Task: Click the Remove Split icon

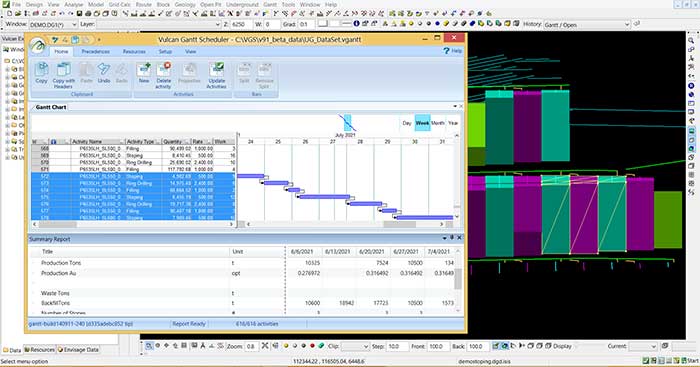Action: pos(264,69)
